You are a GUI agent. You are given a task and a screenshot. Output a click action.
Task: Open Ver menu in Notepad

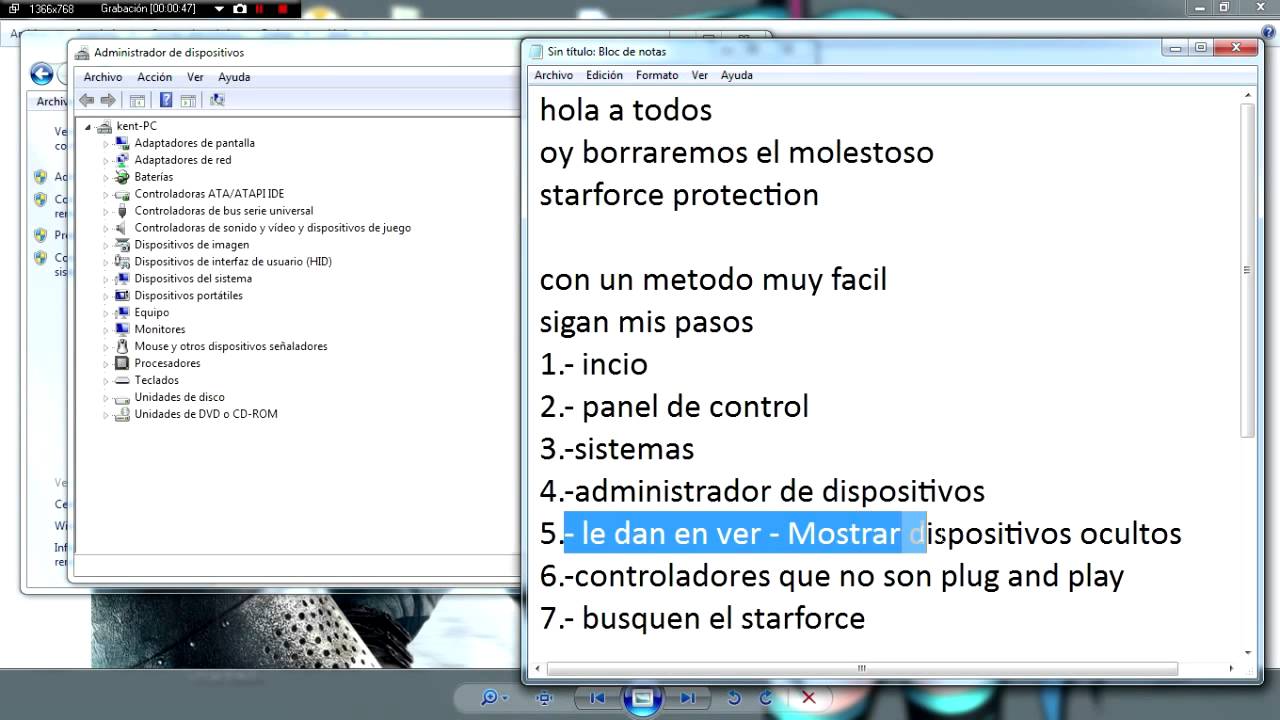pos(700,75)
